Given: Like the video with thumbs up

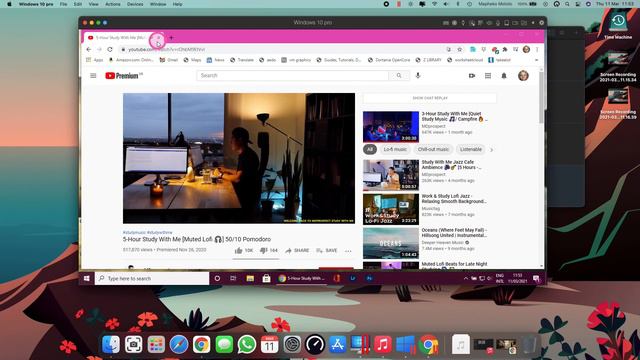Looking at the screenshot, I should [244, 250].
